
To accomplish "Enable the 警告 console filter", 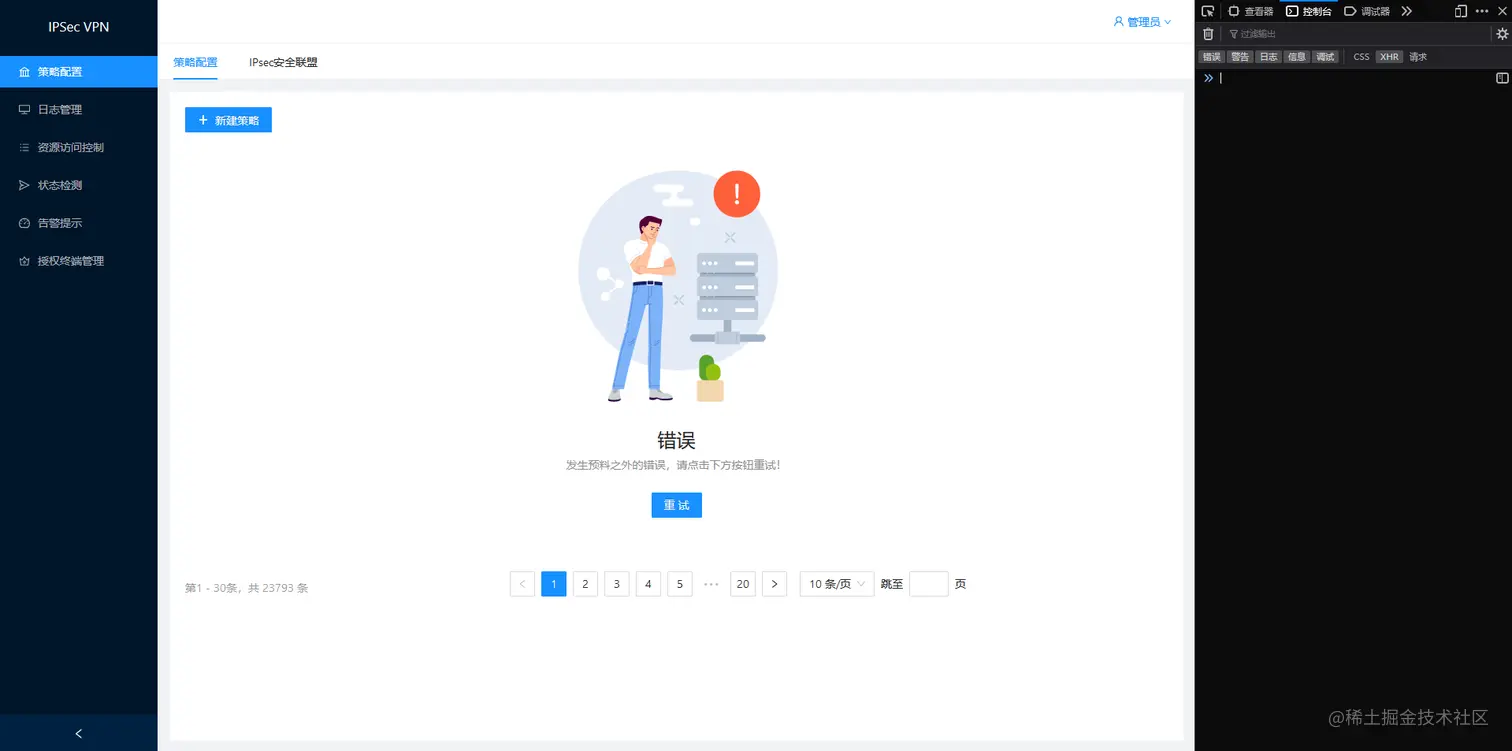I will pyautogui.click(x=1239, y=57).
